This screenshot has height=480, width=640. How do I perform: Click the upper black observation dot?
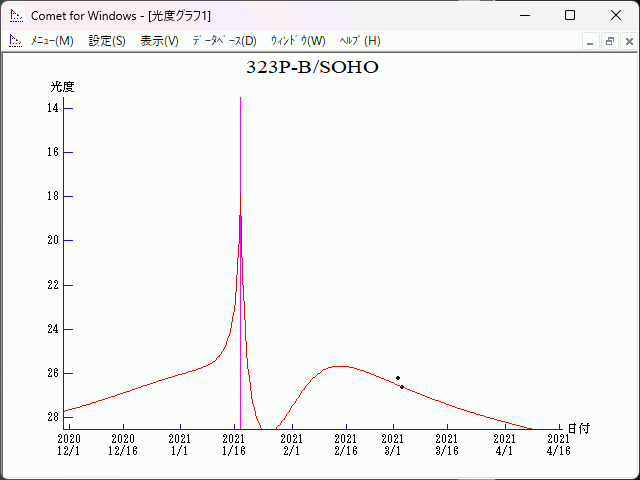398,378
